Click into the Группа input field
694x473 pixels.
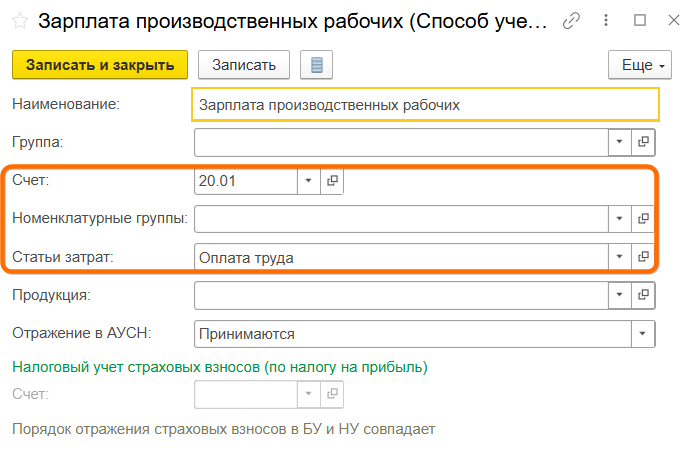pos(401,142)
